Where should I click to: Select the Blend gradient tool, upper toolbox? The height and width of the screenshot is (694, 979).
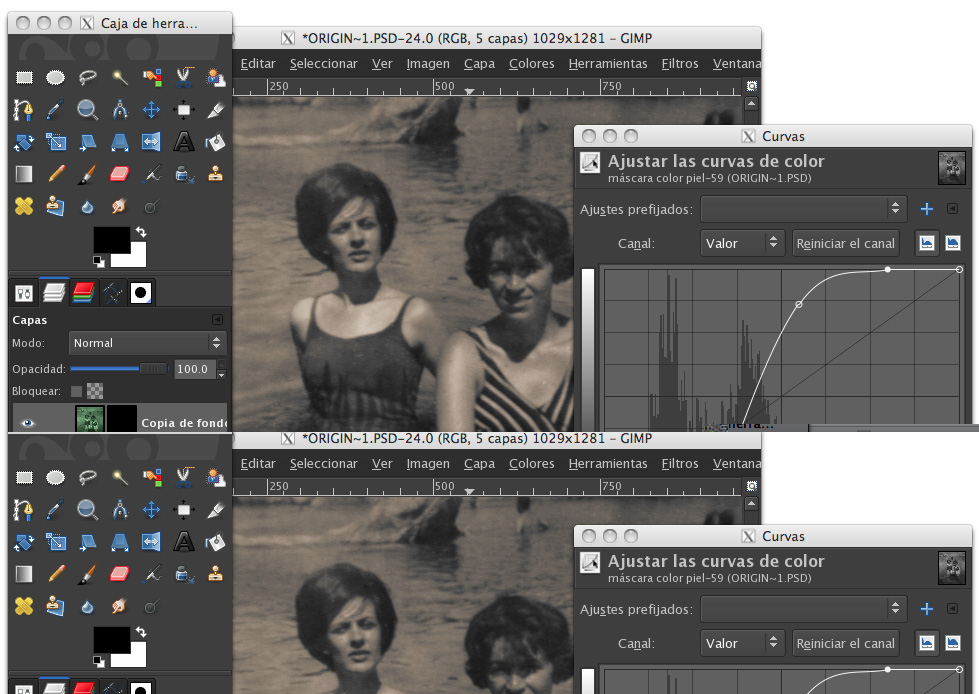24,174
